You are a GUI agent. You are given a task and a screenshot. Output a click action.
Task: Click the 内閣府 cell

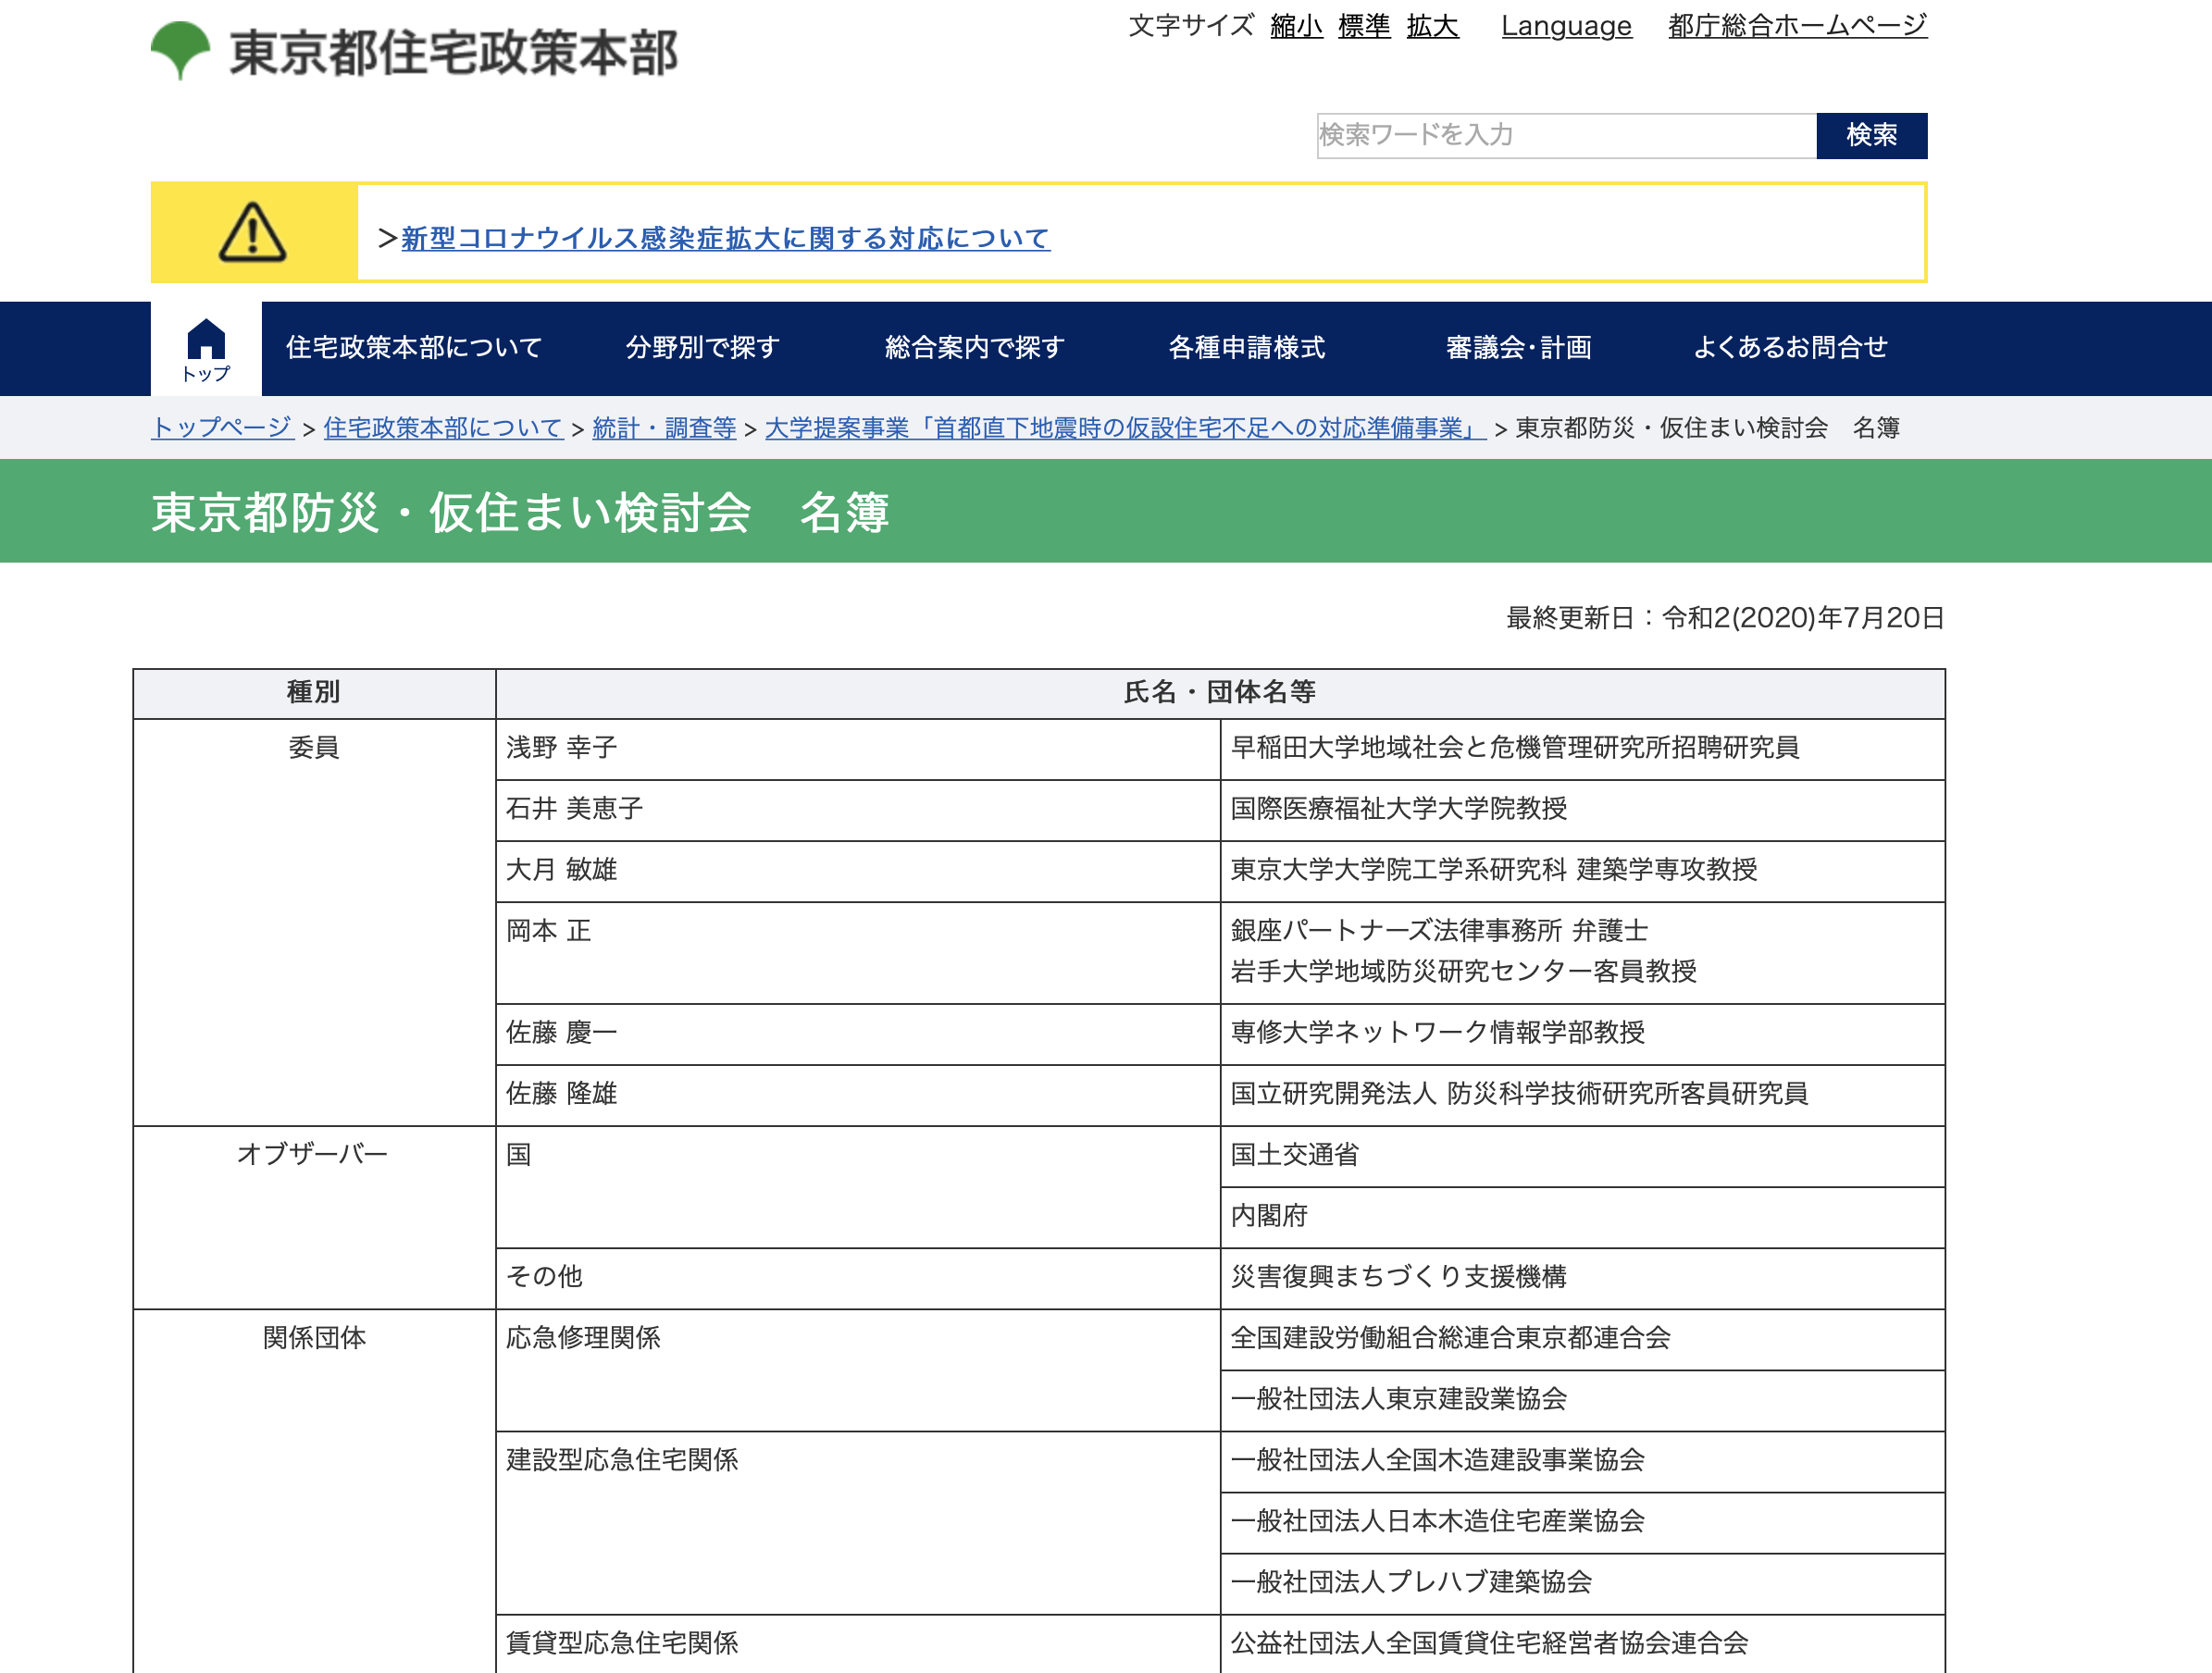click(x=1582, y=1217)
